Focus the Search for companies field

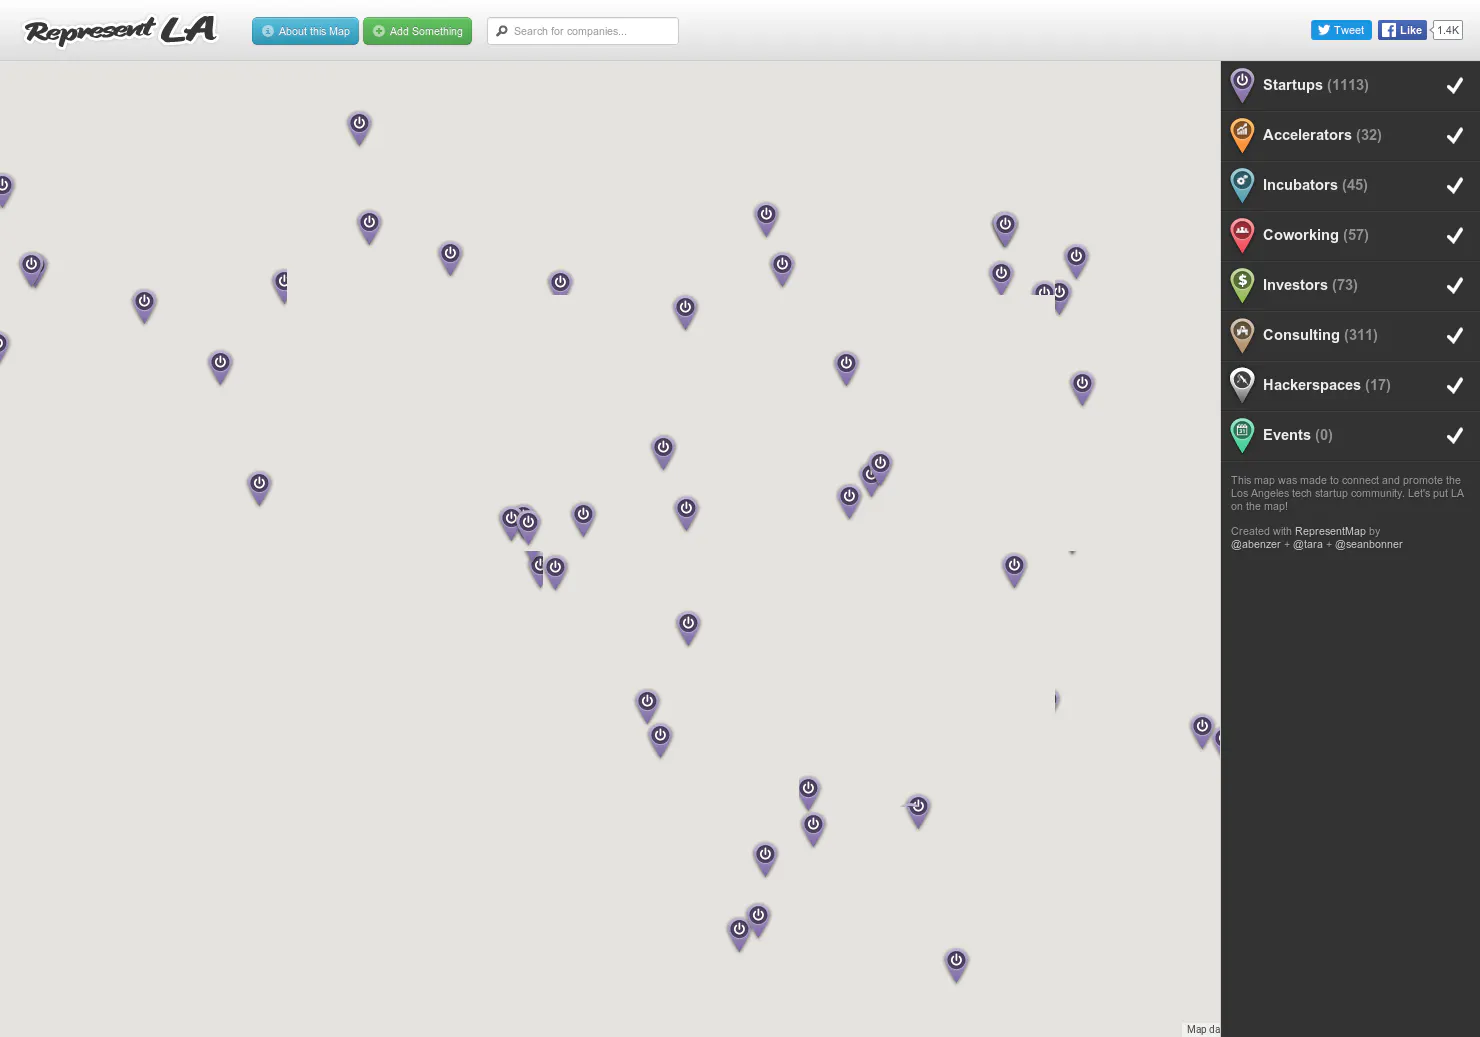[x=583, y=31]
